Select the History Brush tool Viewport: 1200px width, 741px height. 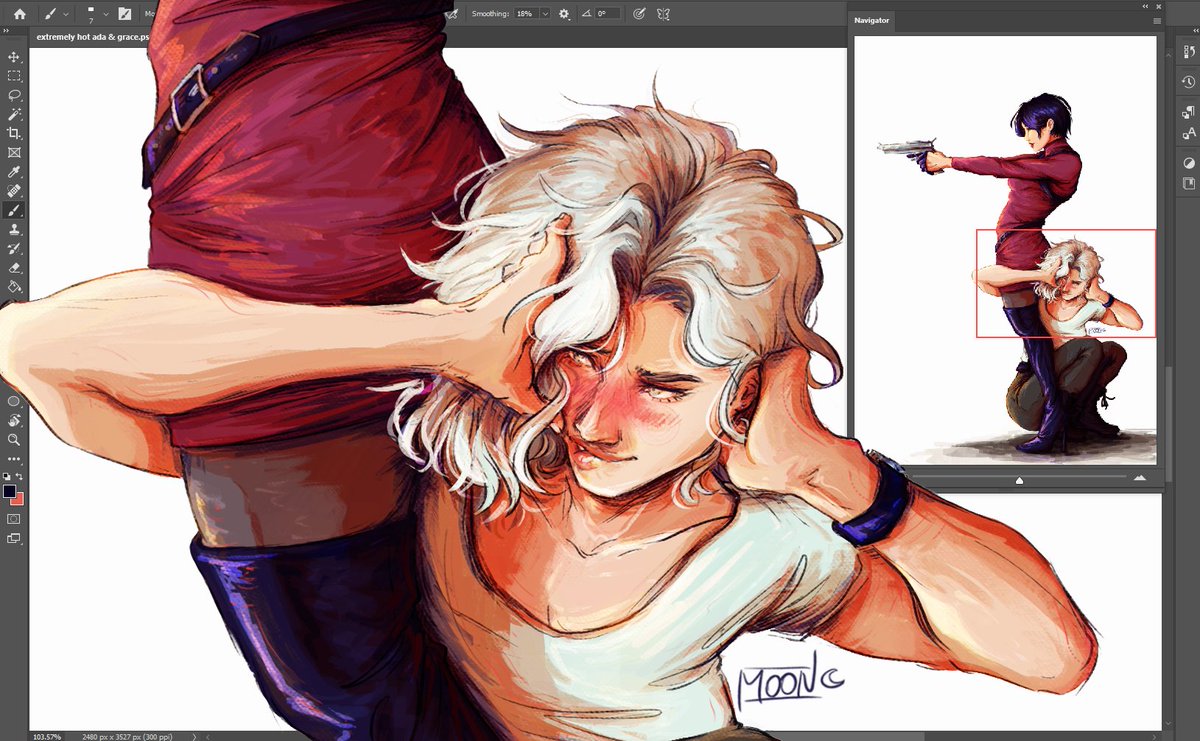[x=14, y=248]
